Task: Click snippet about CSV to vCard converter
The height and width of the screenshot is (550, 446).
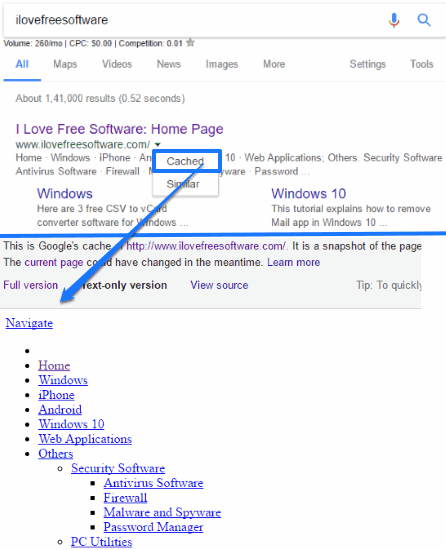Action: click(x=113, y=215)
